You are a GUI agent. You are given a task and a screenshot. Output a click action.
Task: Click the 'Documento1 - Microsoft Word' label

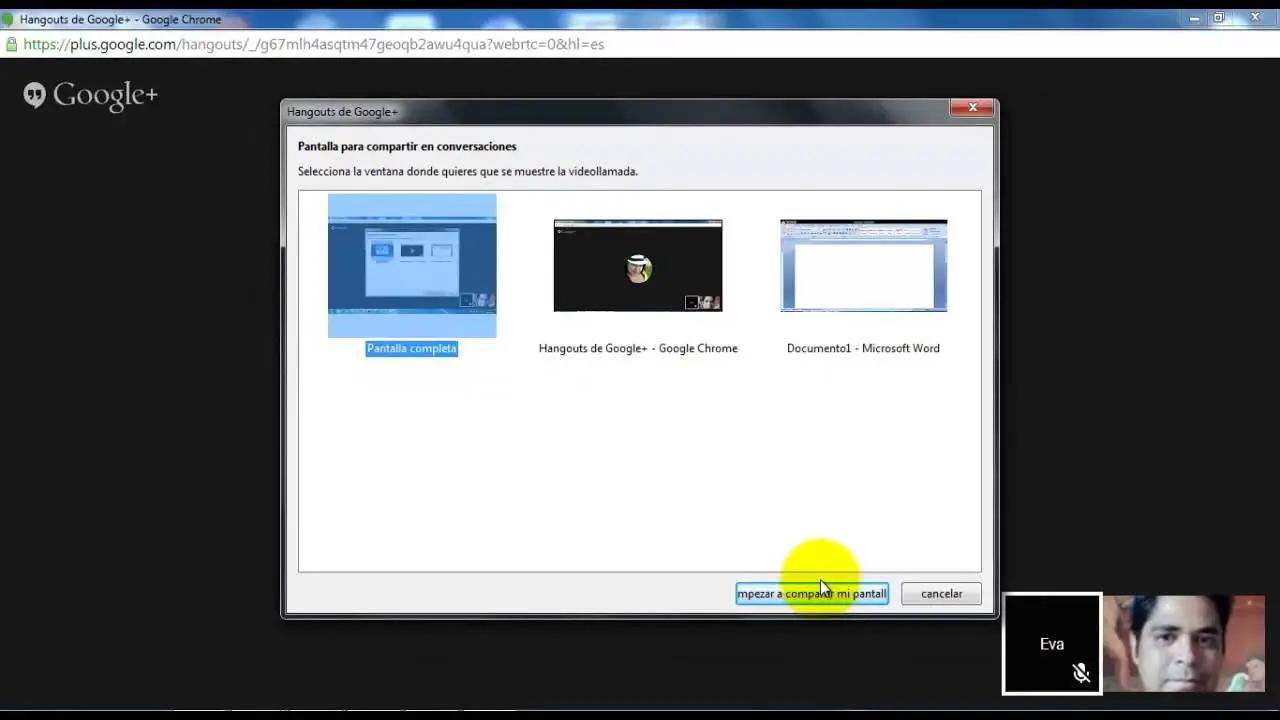coord(863,348)
